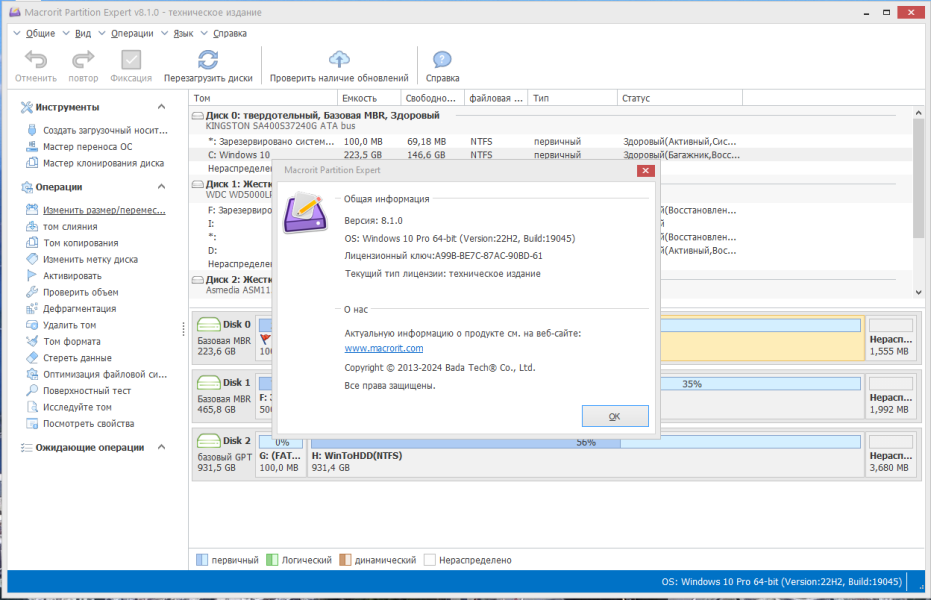
Task: Click volume list vertical scrollbar thumb
Action: [x=919, y=178]
